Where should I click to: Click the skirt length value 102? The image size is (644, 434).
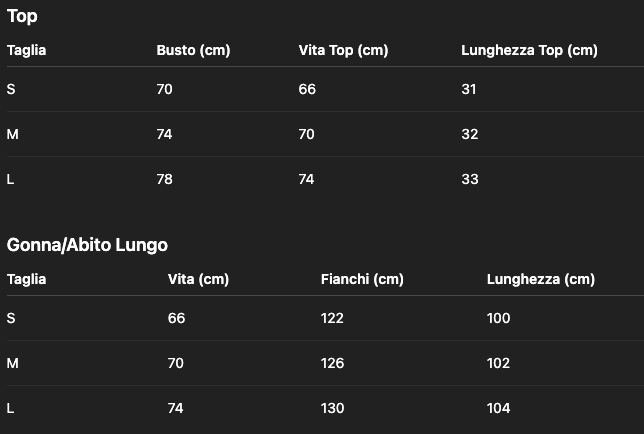tap(498, 363)
